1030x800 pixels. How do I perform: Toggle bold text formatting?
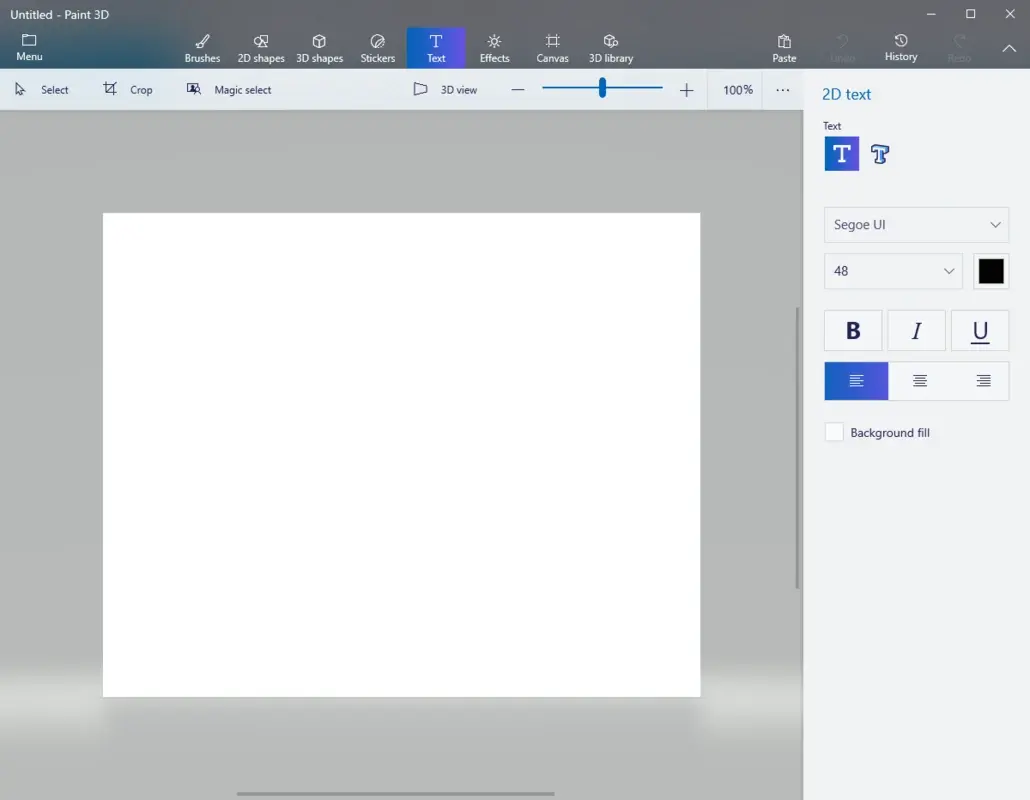point(853,330)
